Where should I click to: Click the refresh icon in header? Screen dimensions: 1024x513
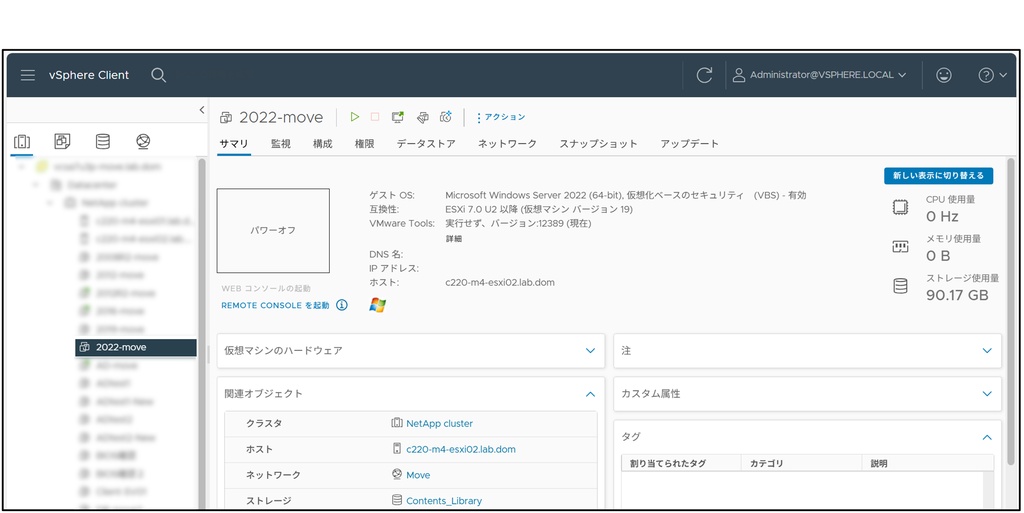pyautogui.click(x=704, y=75)
